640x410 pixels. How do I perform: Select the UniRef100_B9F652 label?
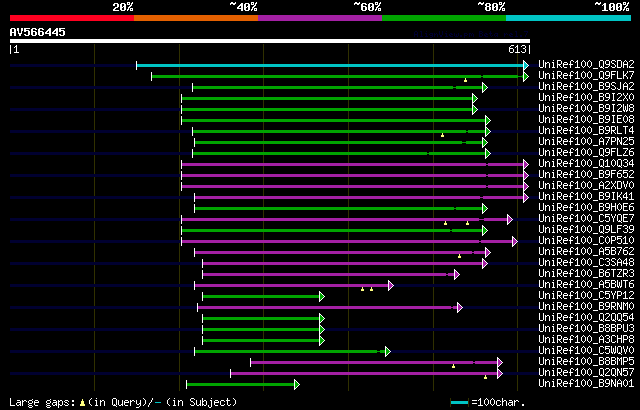[x=587, y=175]
